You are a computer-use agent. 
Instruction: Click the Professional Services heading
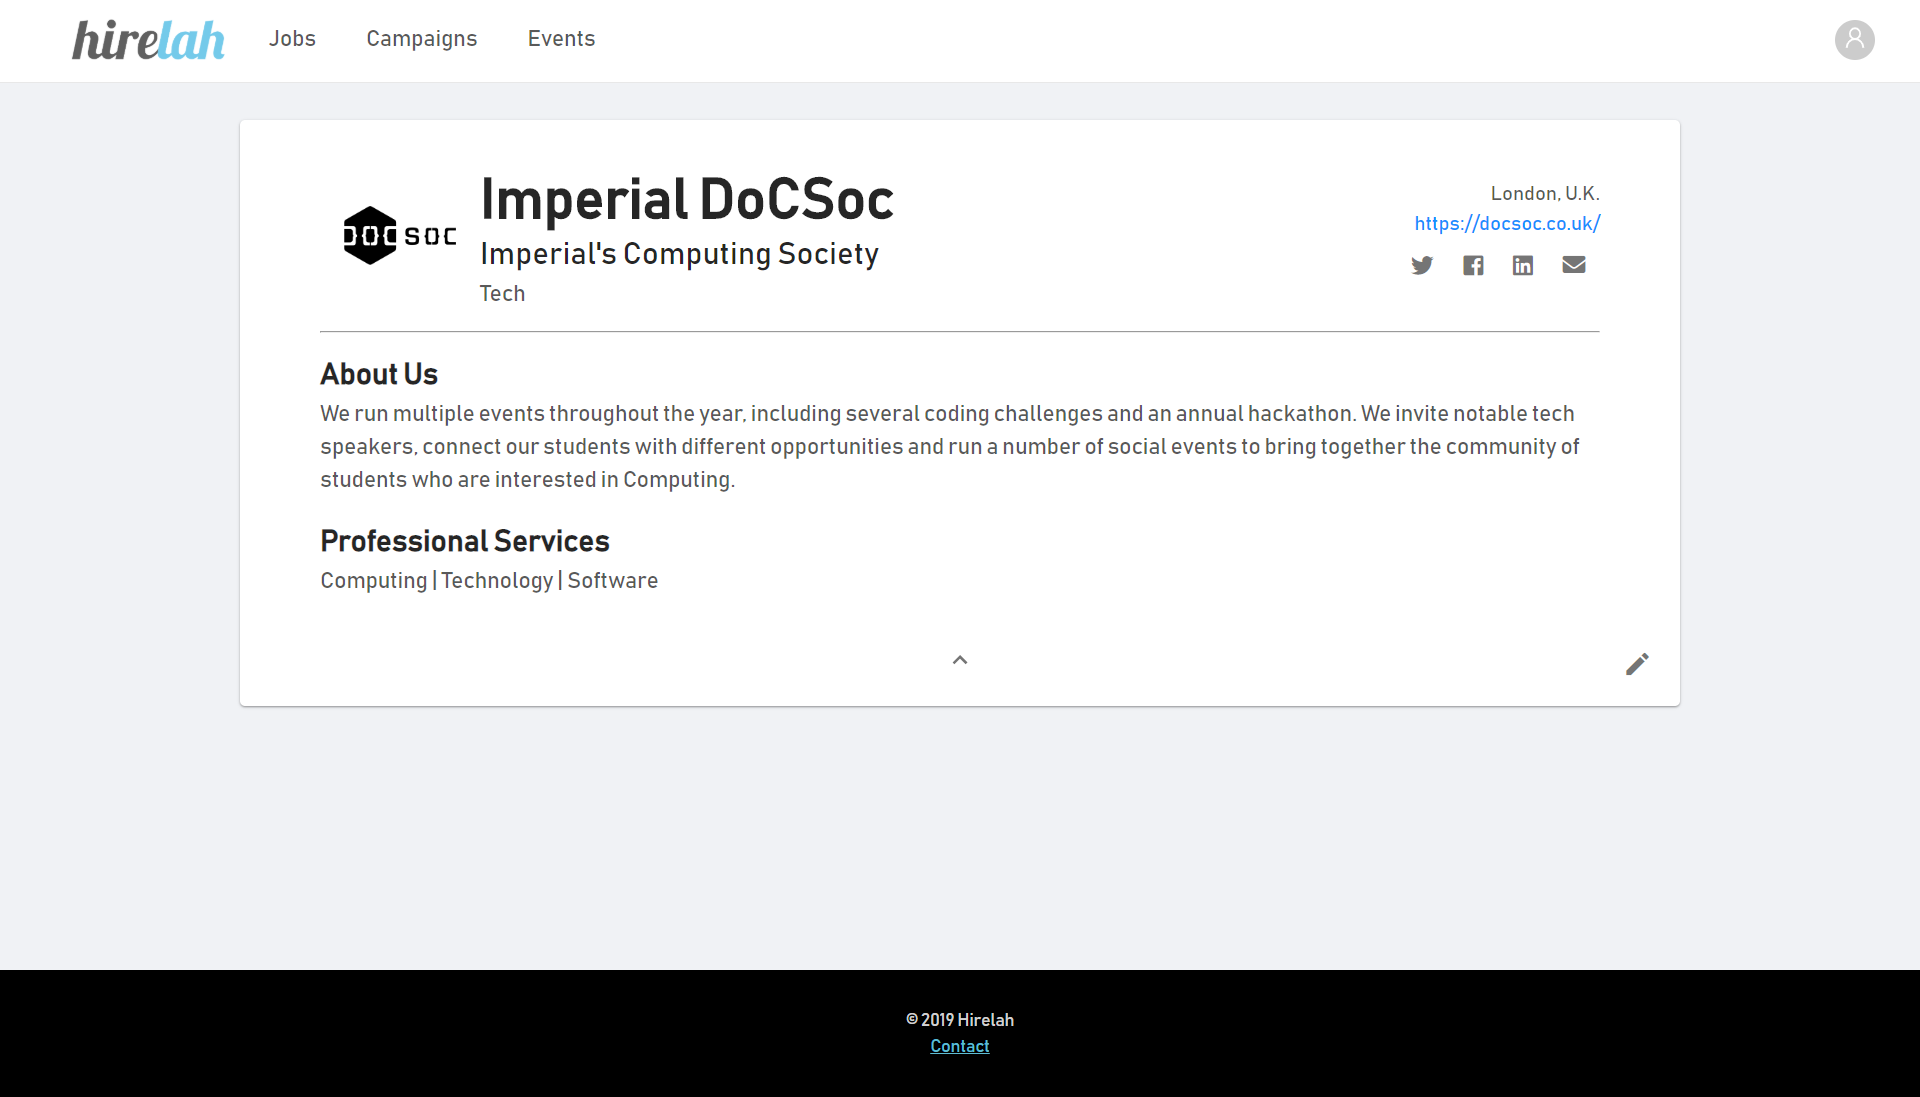point(465,541)
